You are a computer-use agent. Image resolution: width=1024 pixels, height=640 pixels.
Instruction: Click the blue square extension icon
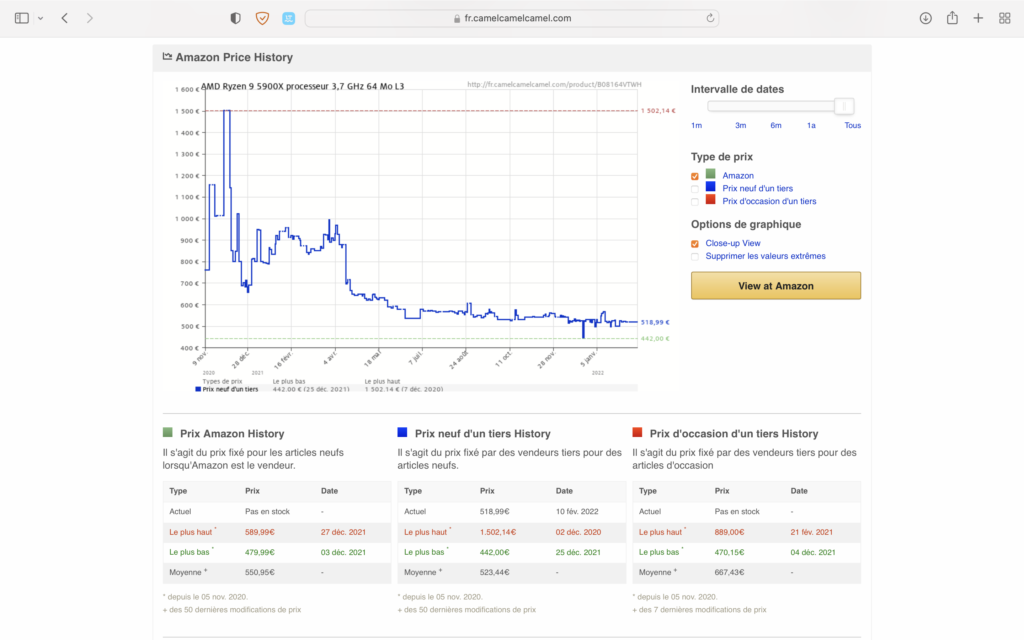(x=289, y=18)
